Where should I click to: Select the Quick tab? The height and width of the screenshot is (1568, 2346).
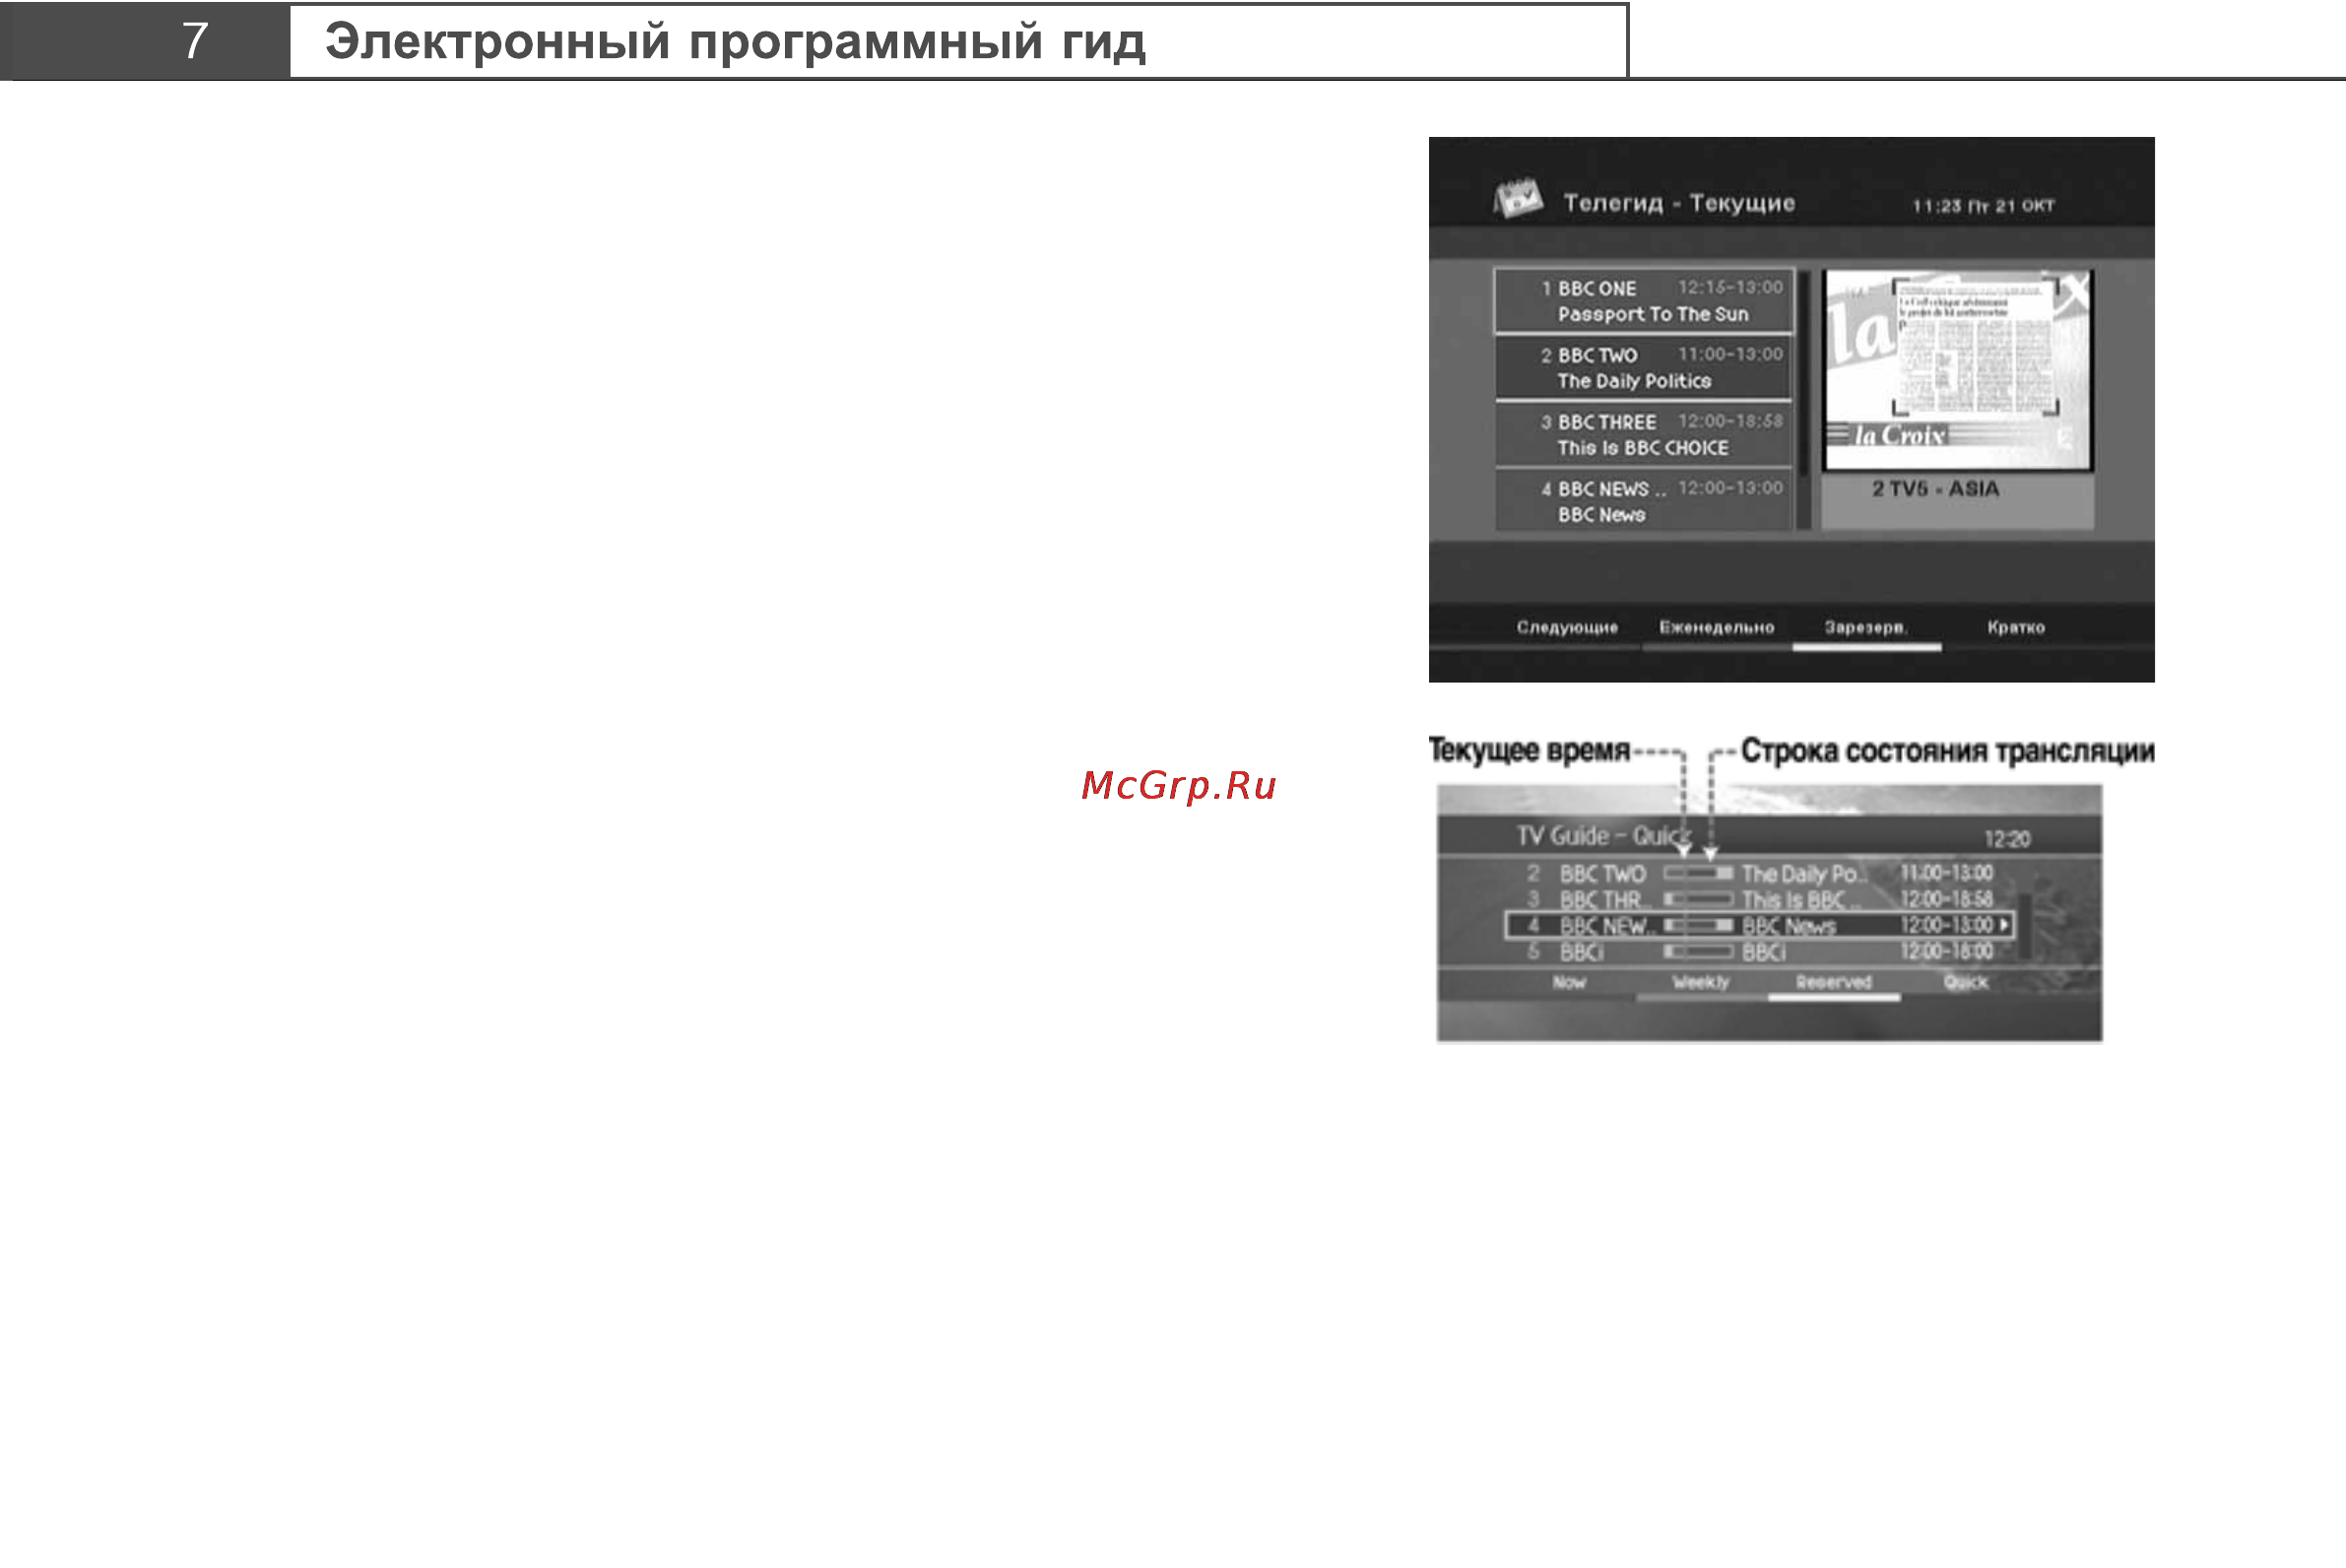click(1965, 983)
